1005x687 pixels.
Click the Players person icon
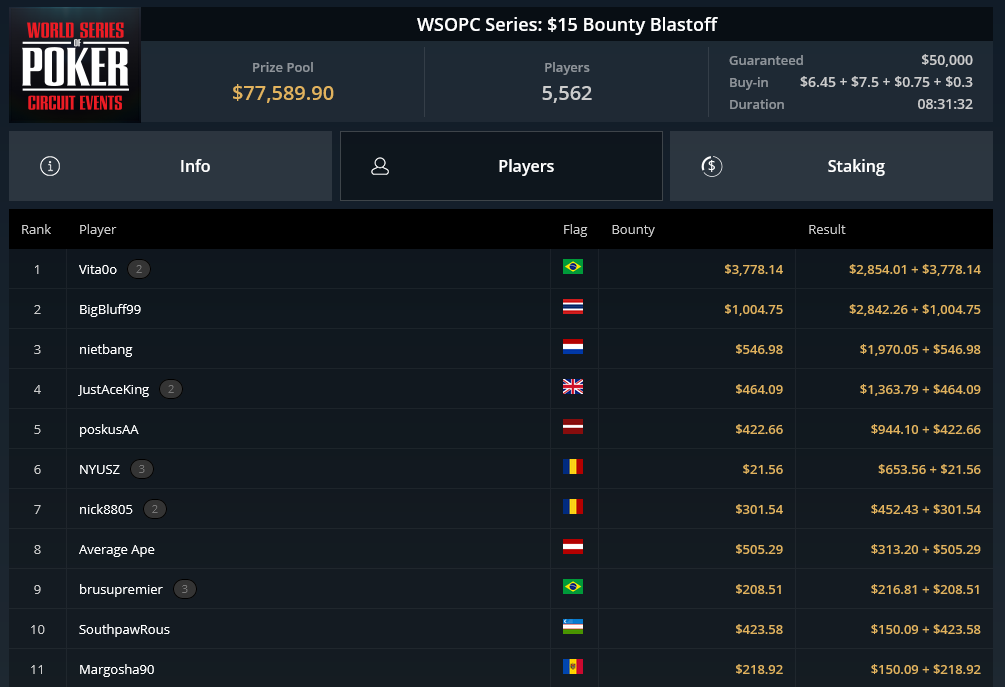click(x=380, y=167)
